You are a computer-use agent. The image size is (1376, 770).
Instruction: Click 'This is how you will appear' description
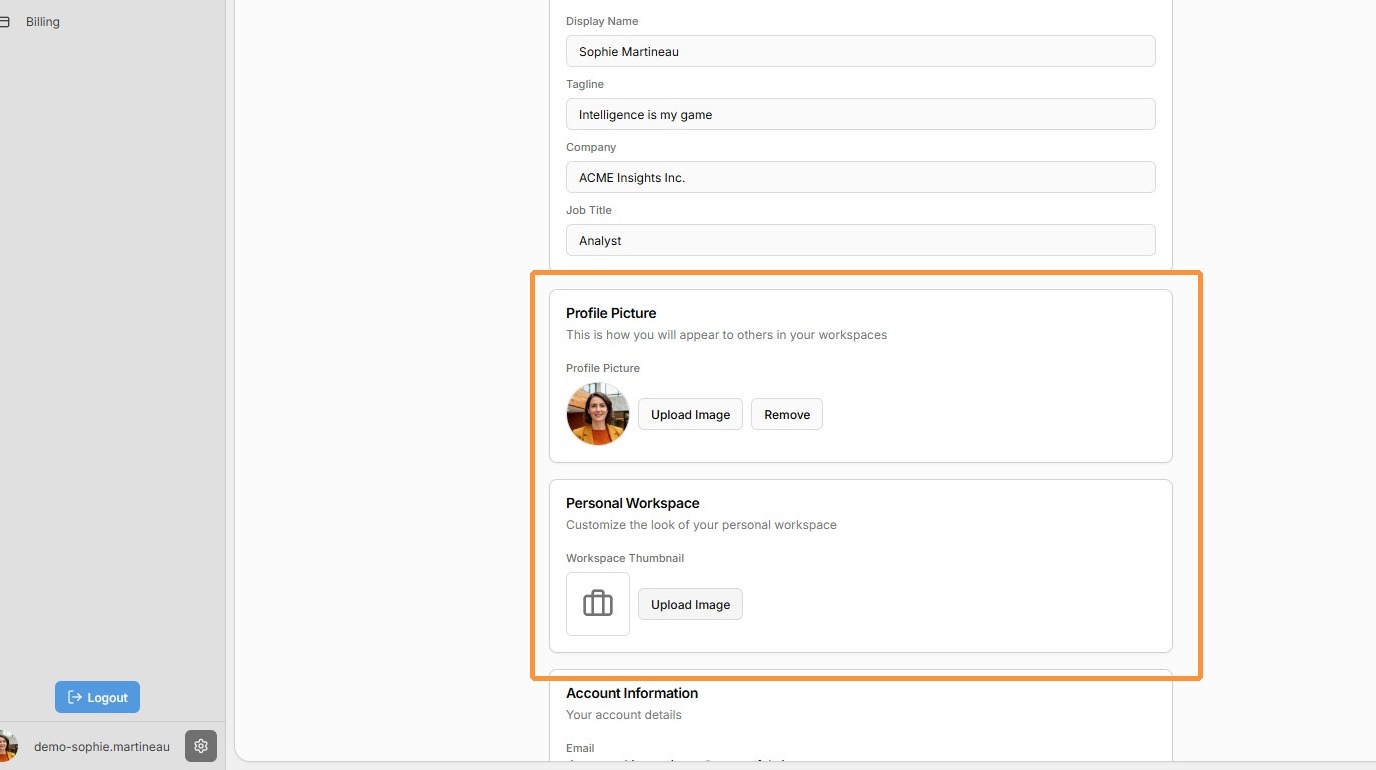(727, 335)
